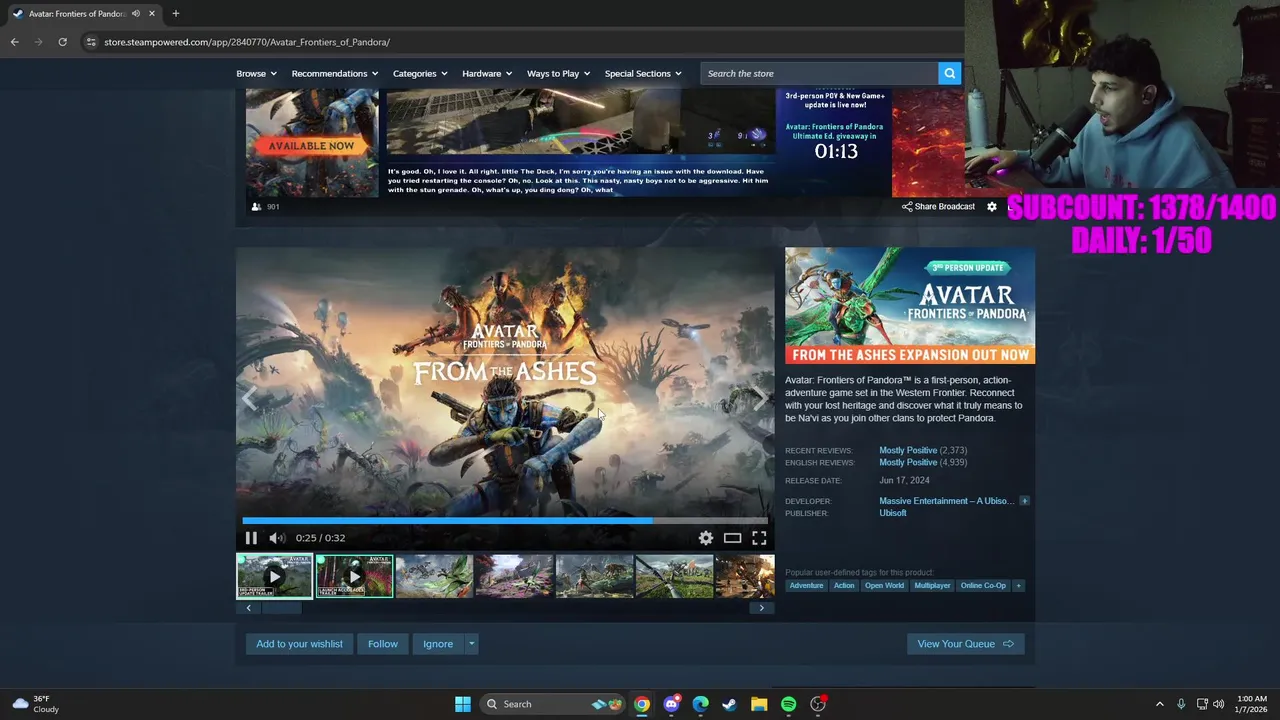
Task: Expand the Browse menu
Action: tap(256, 73)
